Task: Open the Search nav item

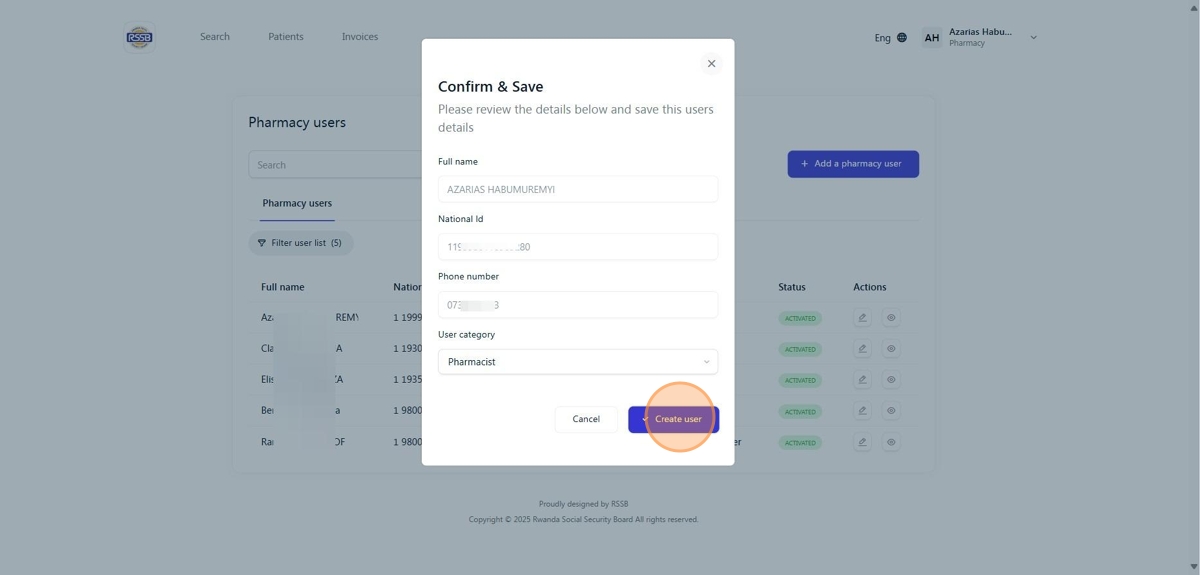Action: click(215, 37)
